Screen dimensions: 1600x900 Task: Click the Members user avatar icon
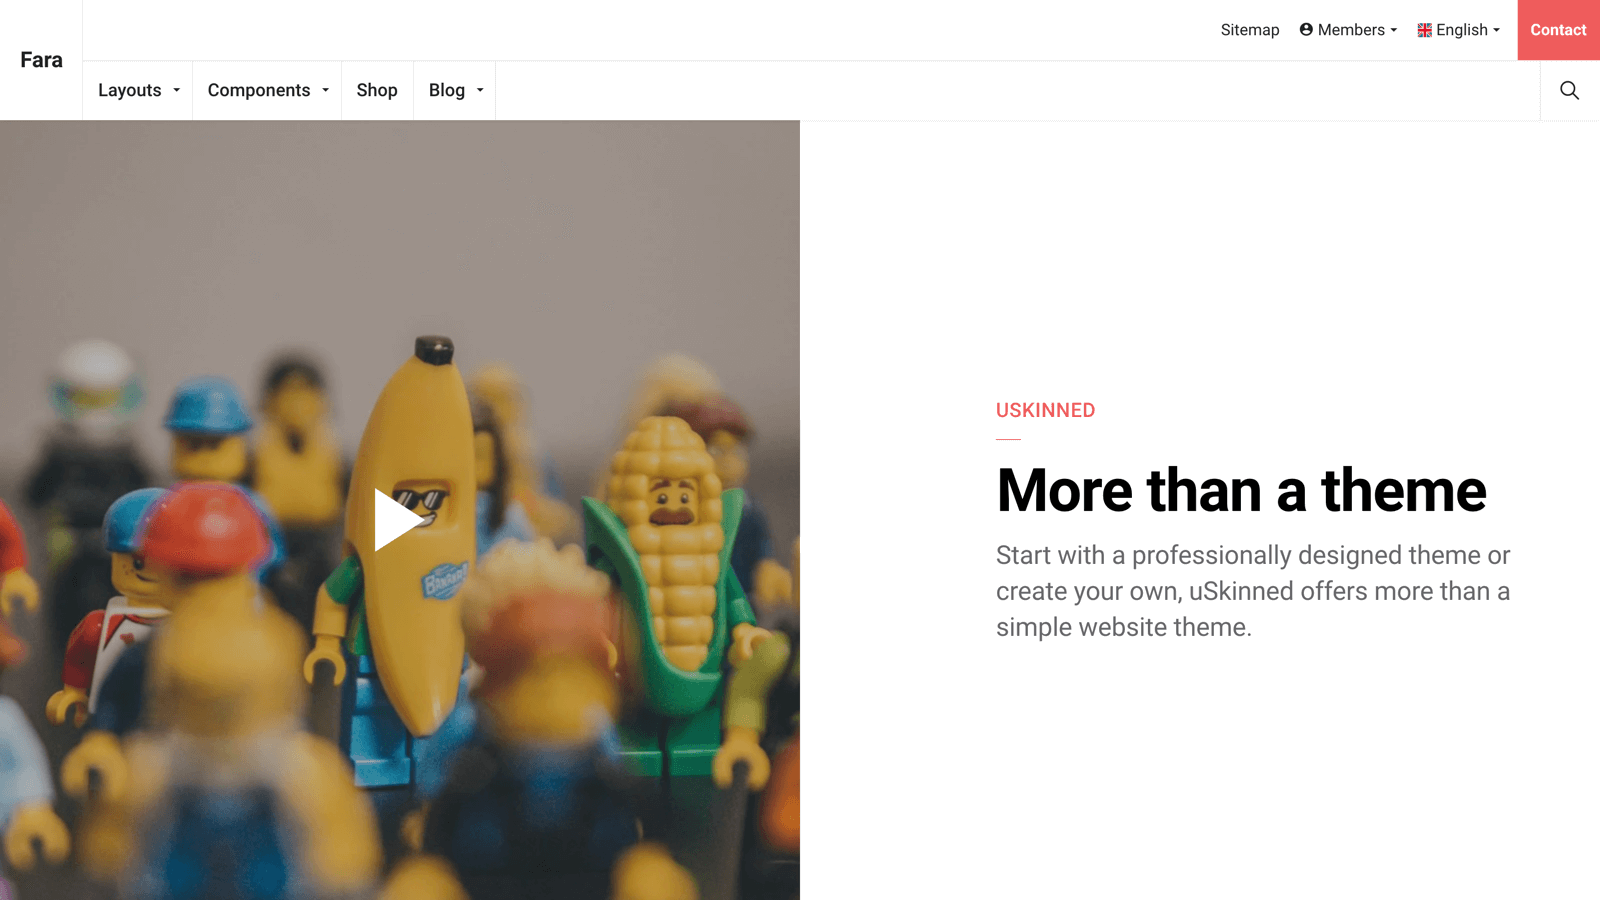tap(1306, 30)
